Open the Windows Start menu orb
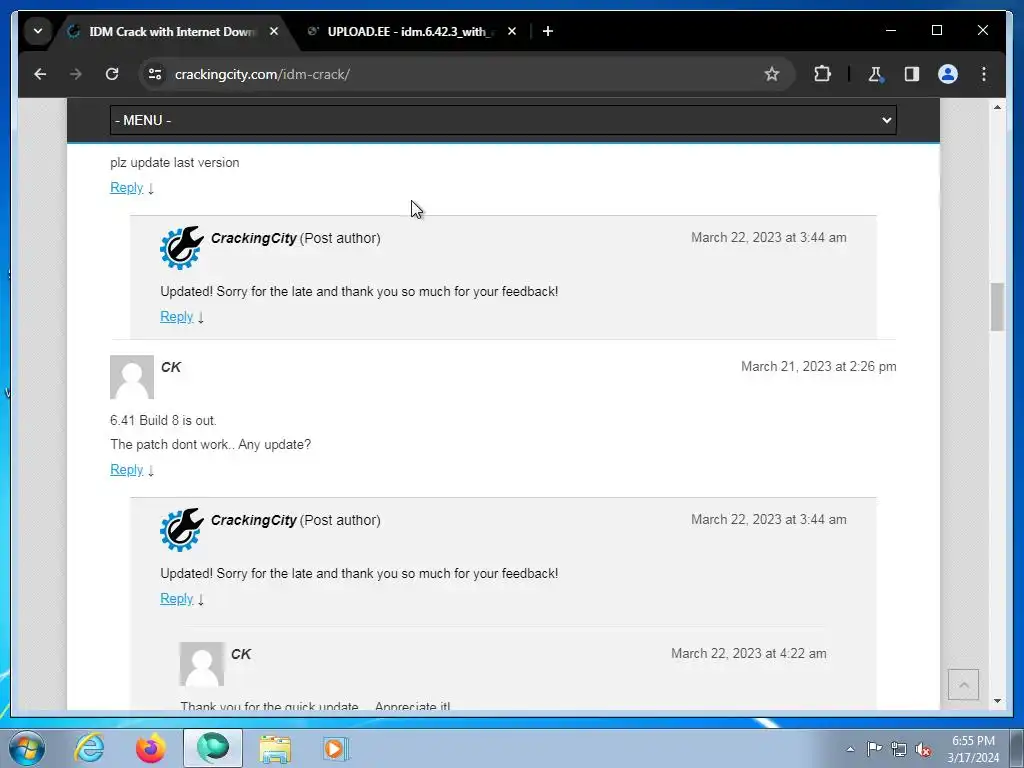 click(x=27, y=748)
